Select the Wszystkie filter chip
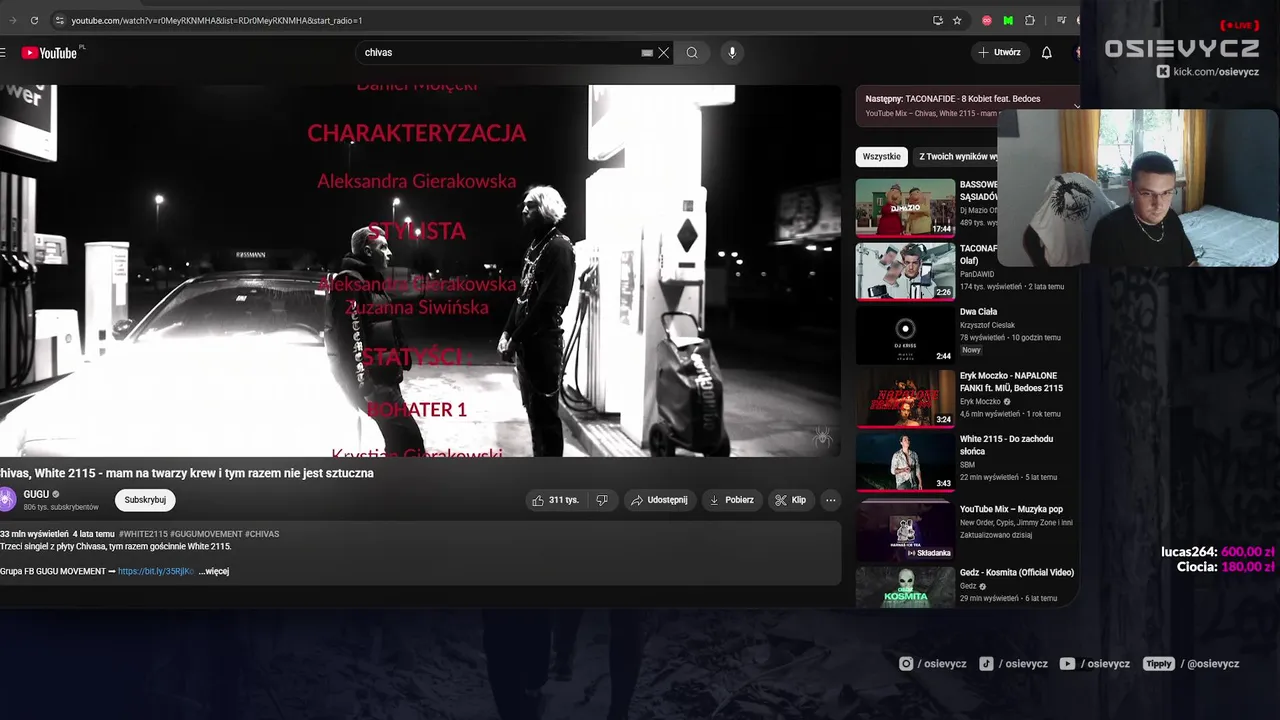Image resolution: width=1280 pixels, height=720 pixels. 881,156
